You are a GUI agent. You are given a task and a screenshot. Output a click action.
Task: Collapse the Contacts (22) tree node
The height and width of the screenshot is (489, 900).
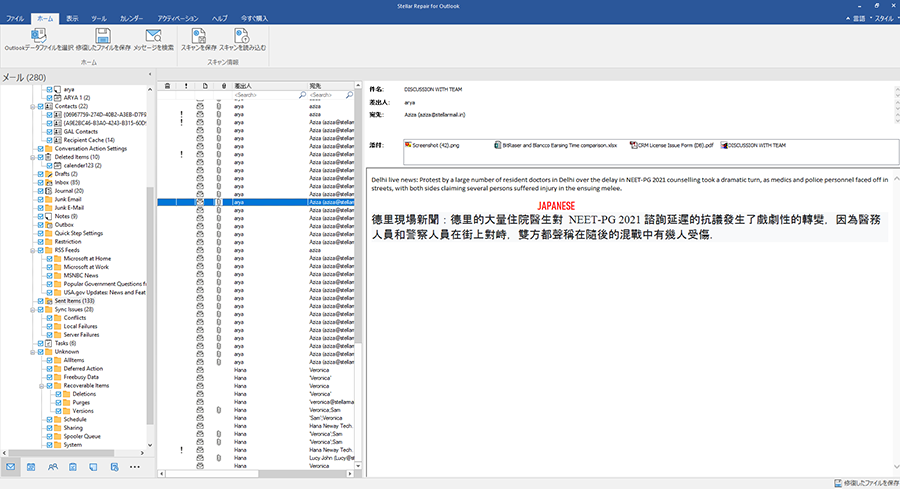click(33, 106)
